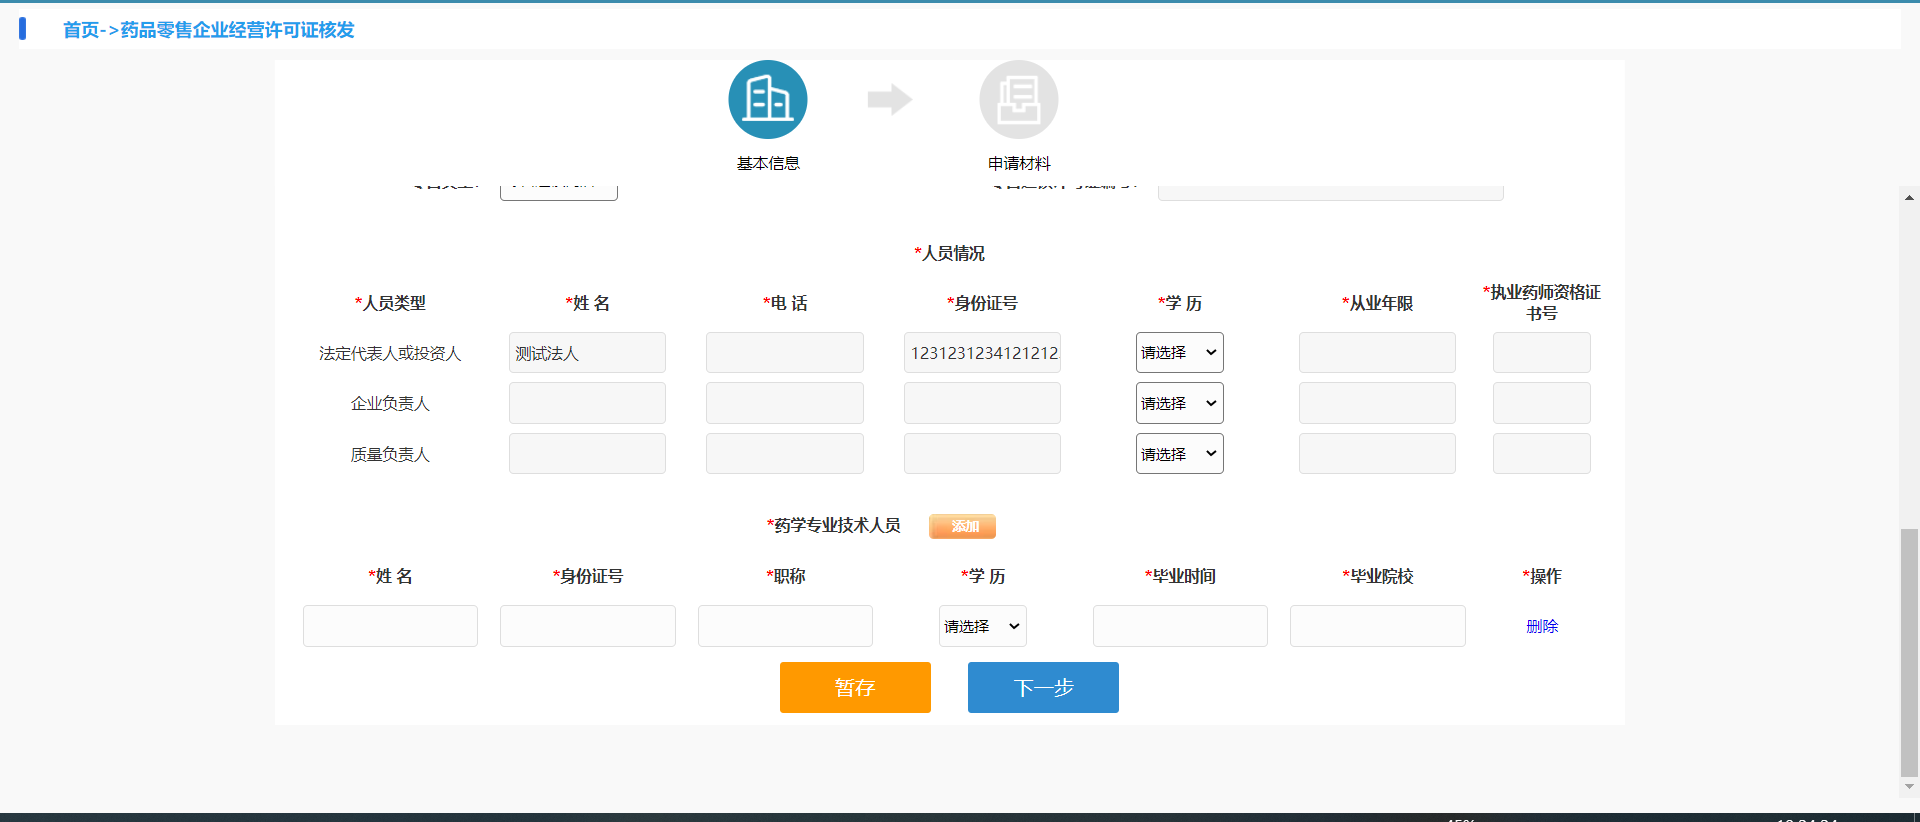Click the 暂存 save button

click(855, 688)
